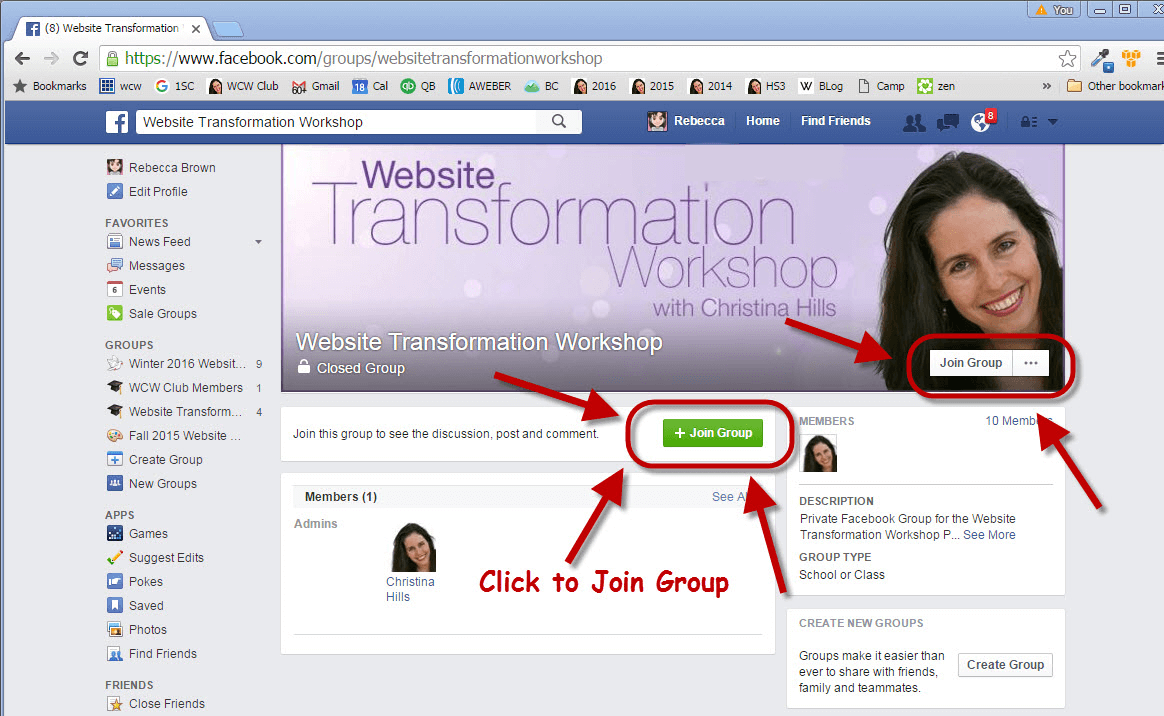This screenshot has height=716, width=1164.
Task: Show more bookmarks with the chevron
Action: (1047, 86)
